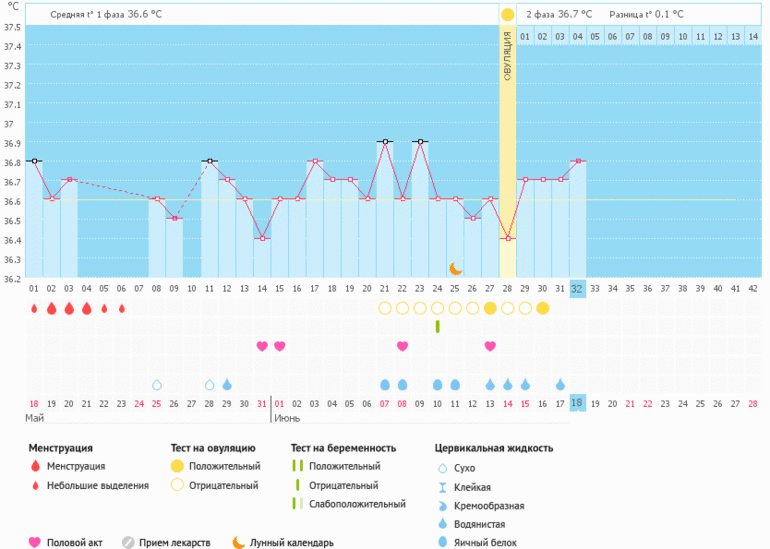
Task: Select the menstruation drop on cycle day 02
Action: pyautogui.click(x=51, y=308)
